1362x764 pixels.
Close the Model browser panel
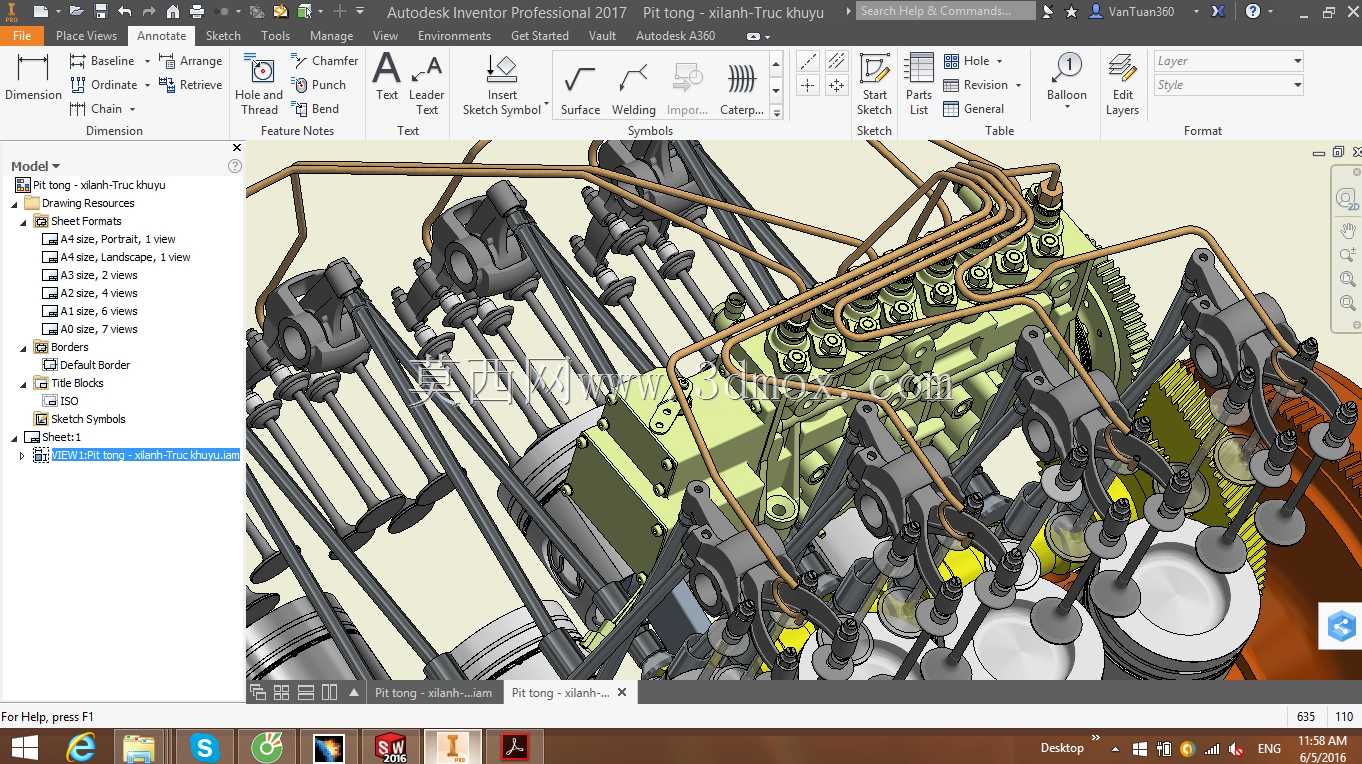pos(236,148)
